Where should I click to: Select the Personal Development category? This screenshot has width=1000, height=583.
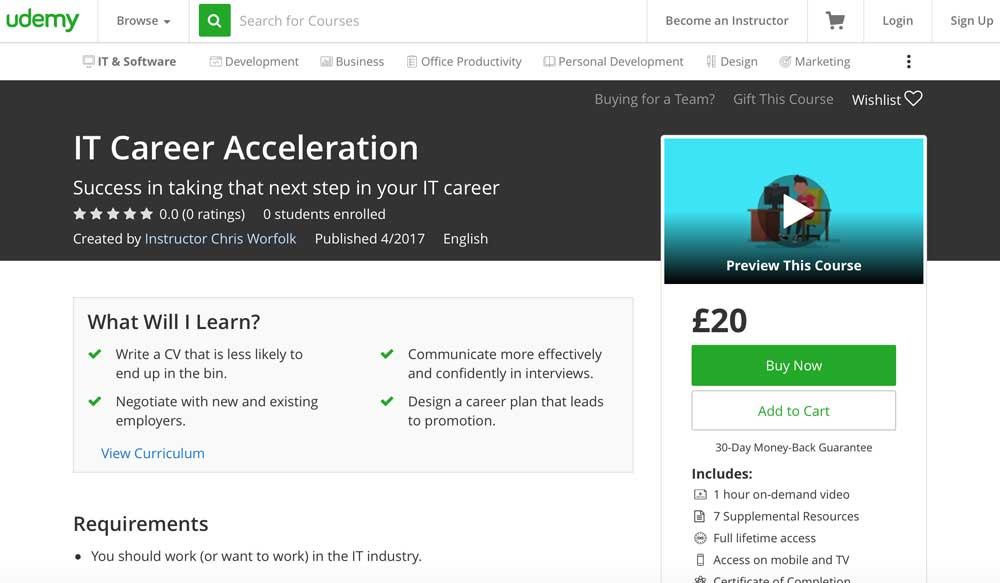pos(613,62)
